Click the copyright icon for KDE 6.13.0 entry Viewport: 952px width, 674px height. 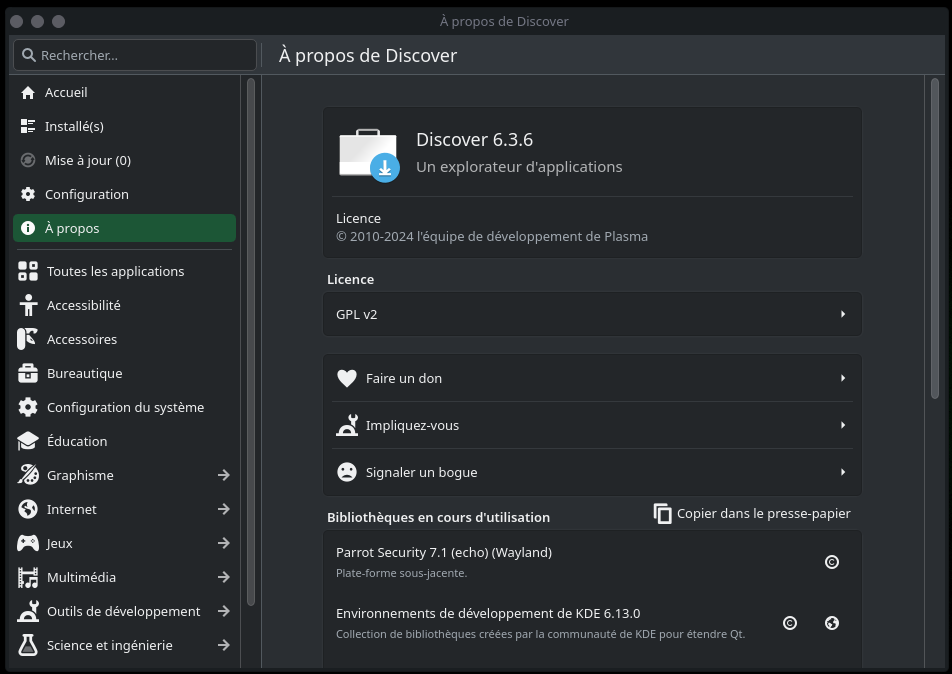pos(789,623)
